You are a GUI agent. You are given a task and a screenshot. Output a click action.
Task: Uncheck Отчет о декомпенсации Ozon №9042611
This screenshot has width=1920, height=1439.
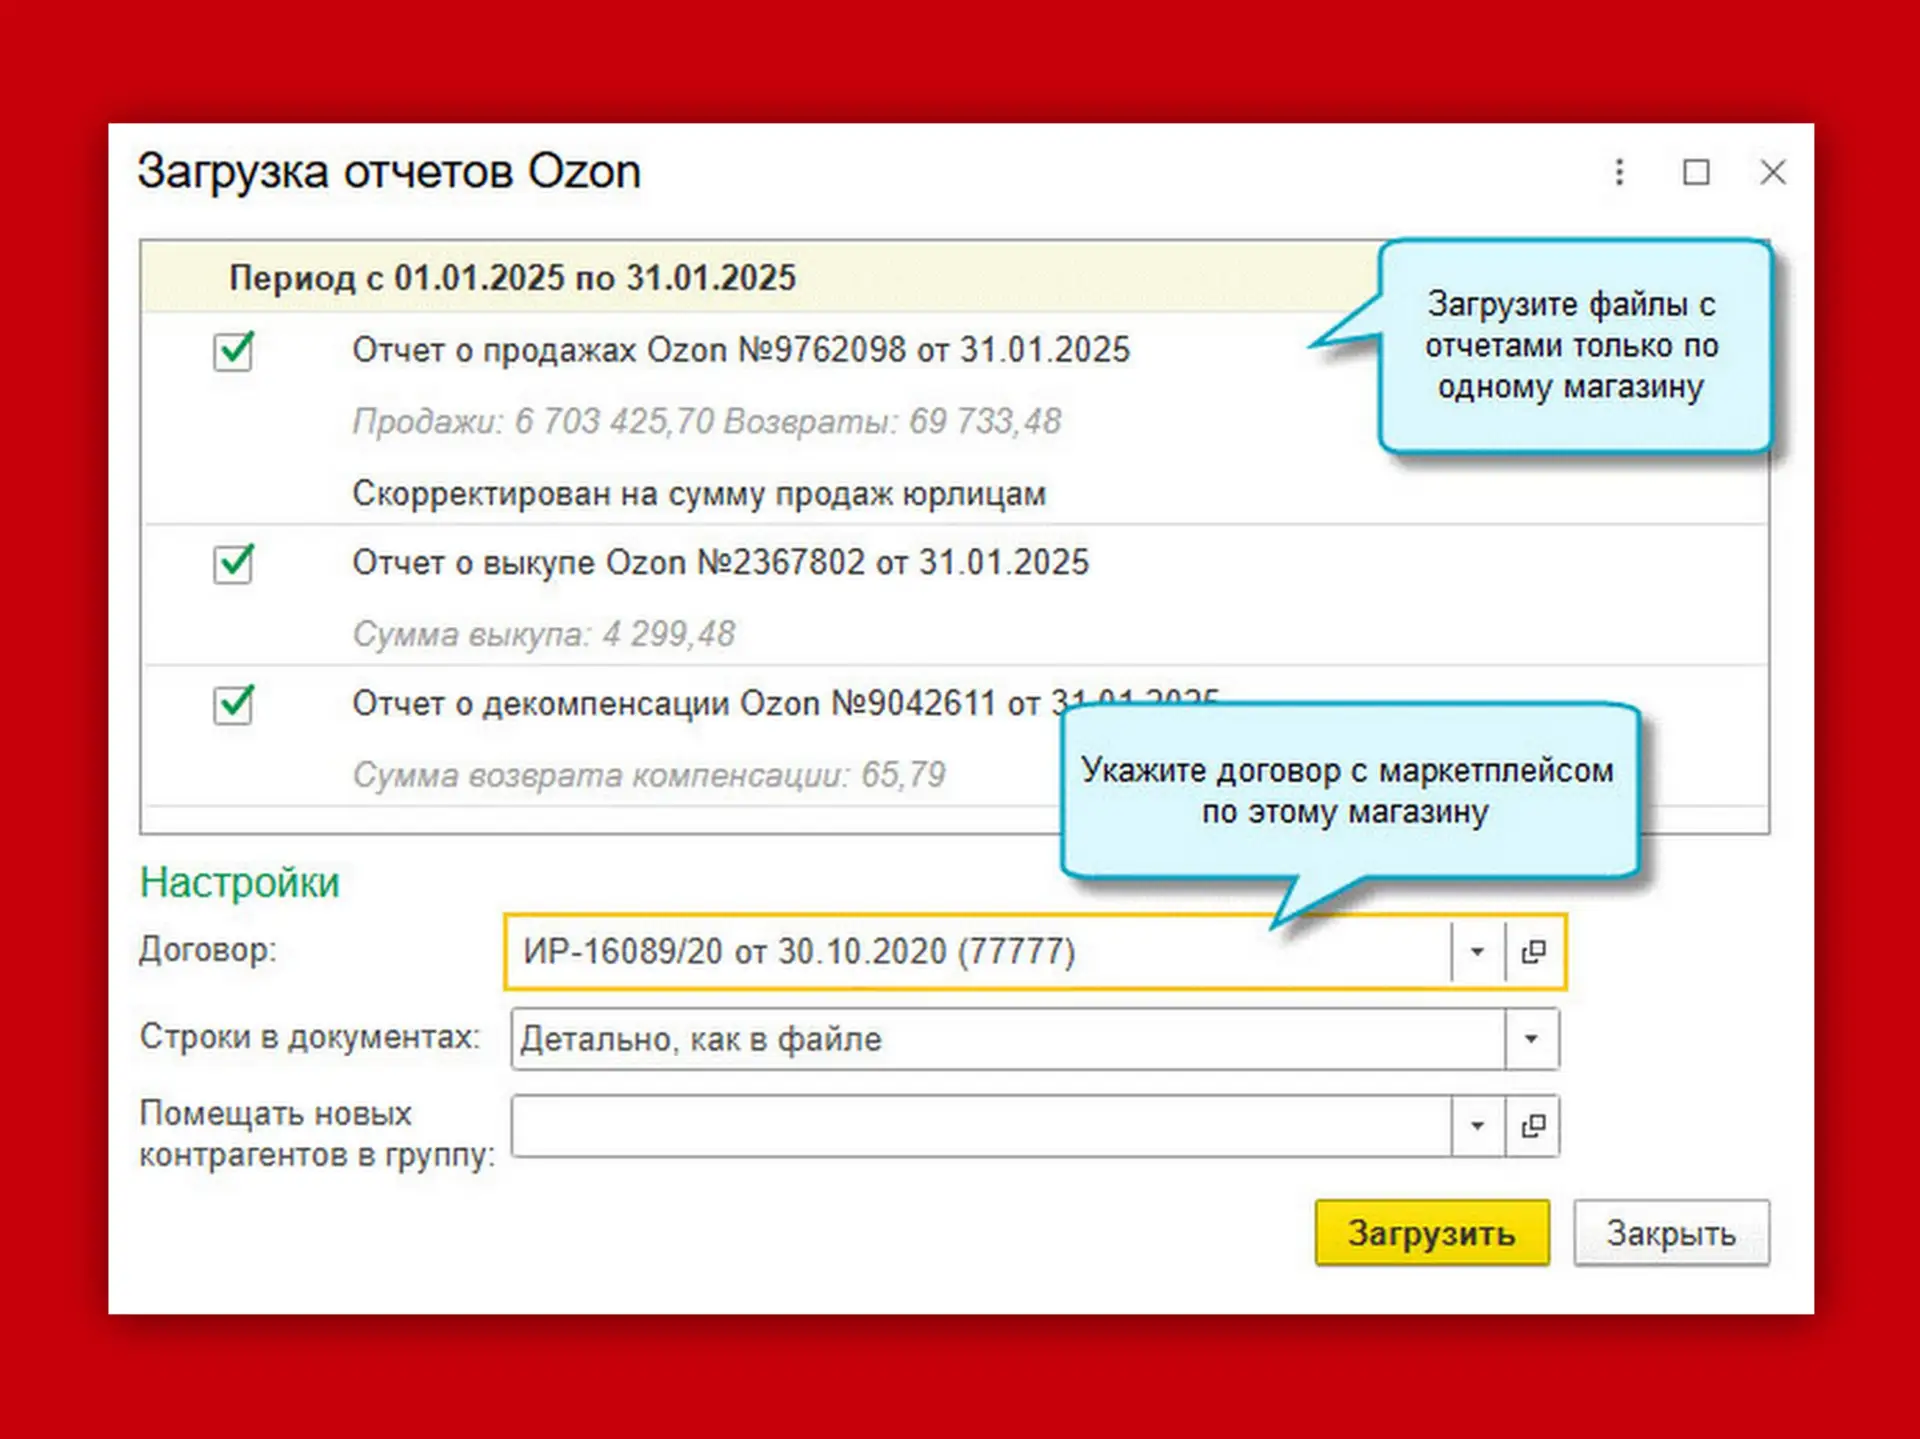[233, 704]
